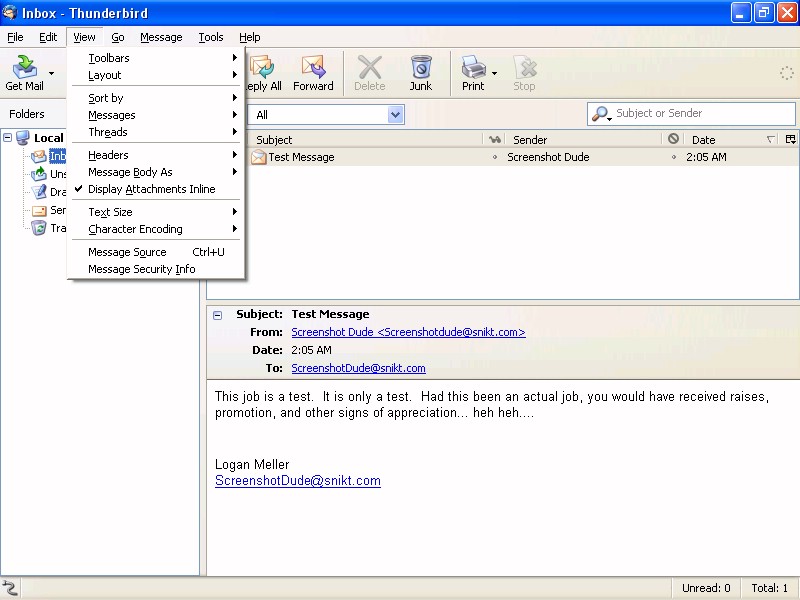This screenshot has height=600, width=800.
Task: Click the Forward toolbar button
Action: [x=313, y=73]
